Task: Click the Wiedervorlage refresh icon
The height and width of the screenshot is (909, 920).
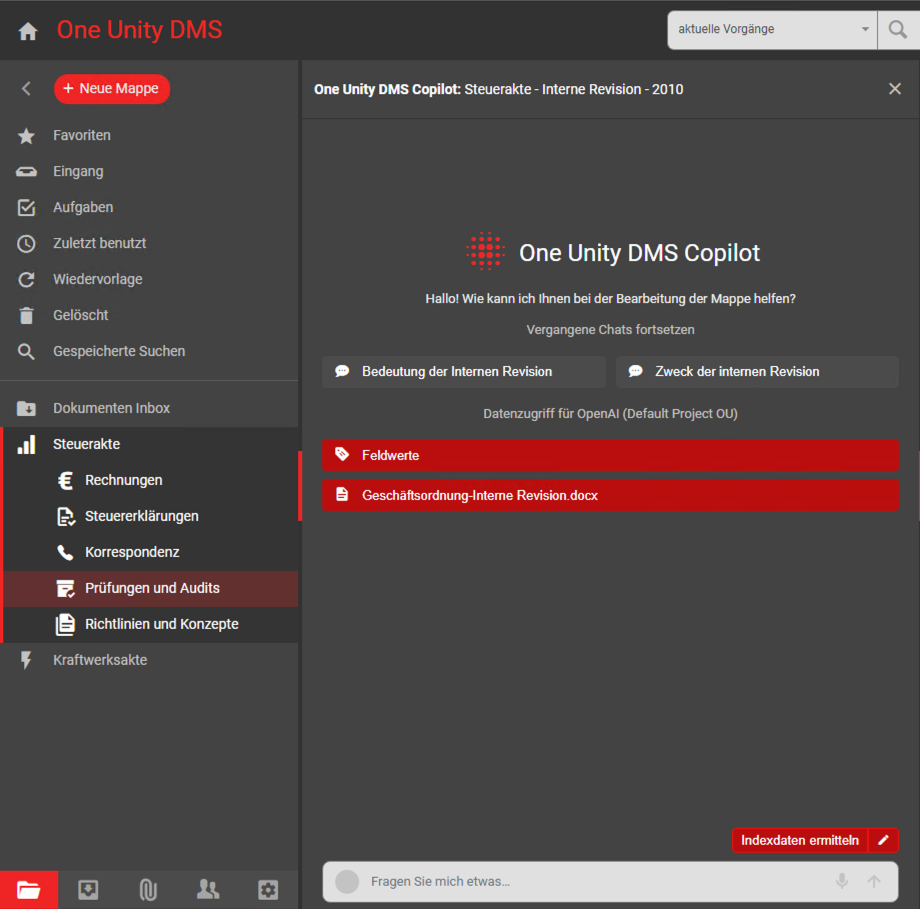Action: (26, 279)
